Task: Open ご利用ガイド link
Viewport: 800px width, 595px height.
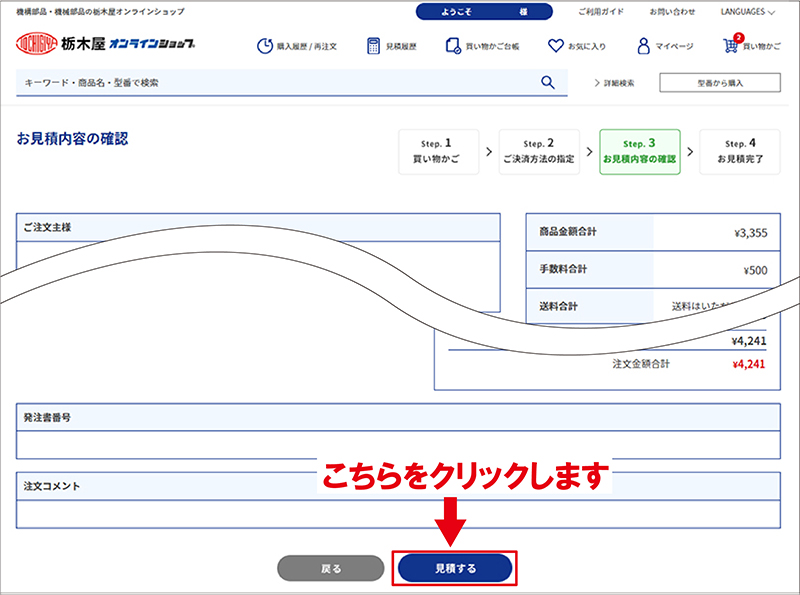Action: tap(602, 12)
